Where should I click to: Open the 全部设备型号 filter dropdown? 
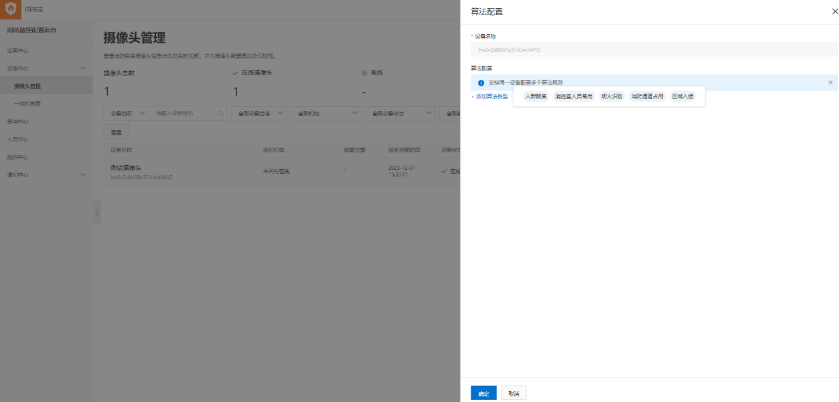coord(257,114)
